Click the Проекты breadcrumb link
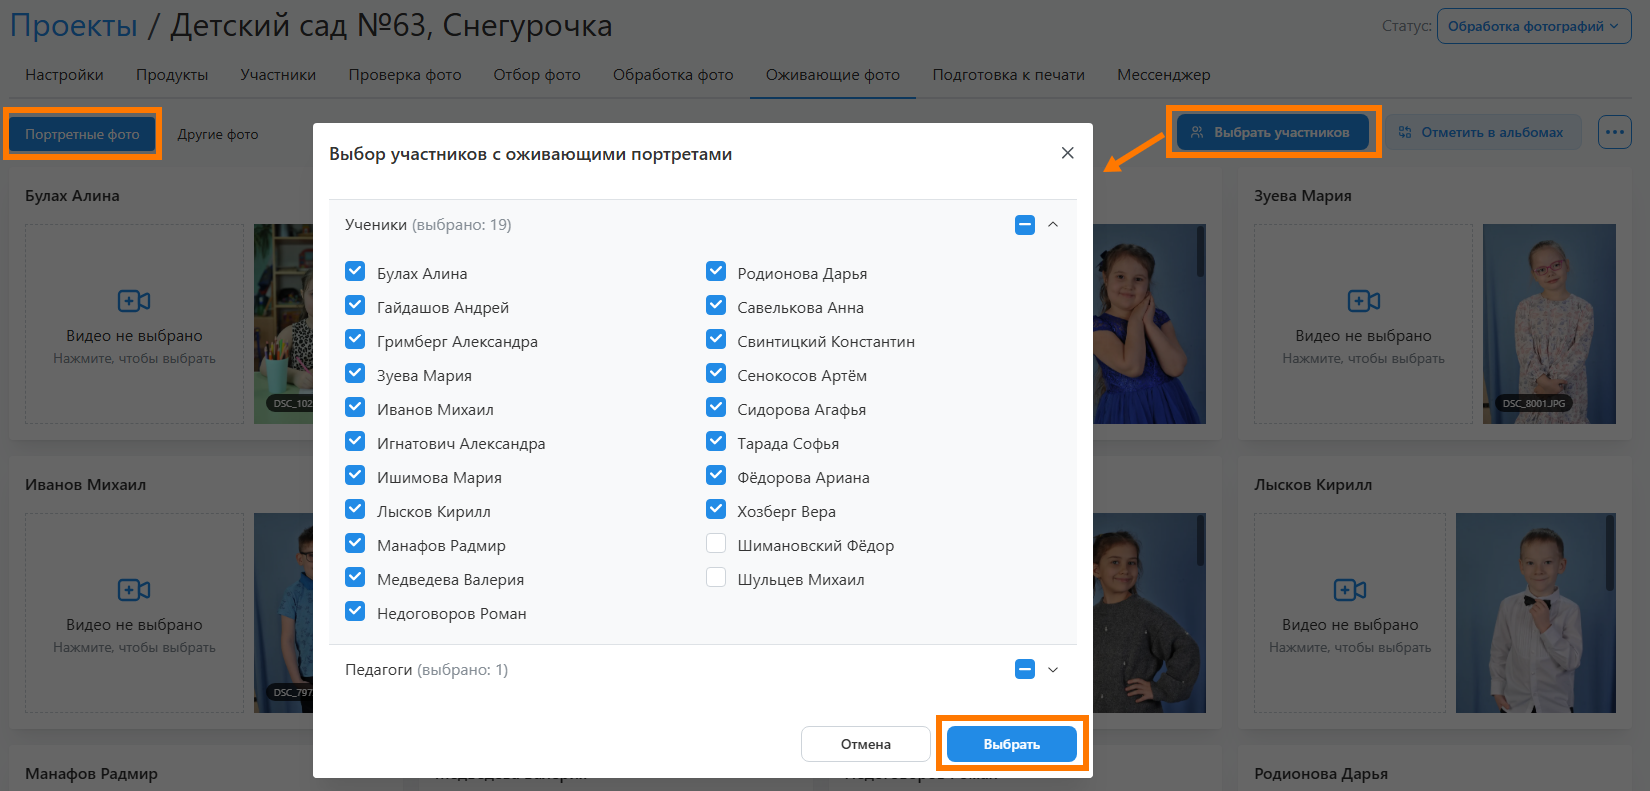Image resolution: width=1650 pixels, height=791 pixels. click(74, 26)
